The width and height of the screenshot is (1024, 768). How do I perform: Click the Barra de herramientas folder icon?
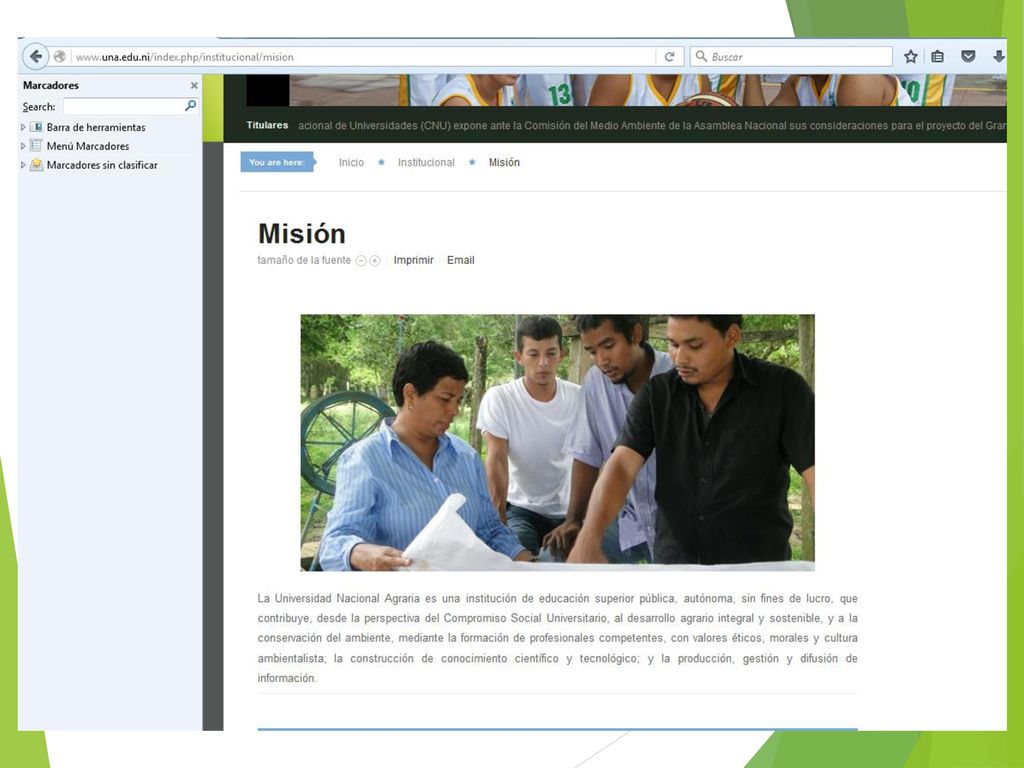[x=37, y=127]
